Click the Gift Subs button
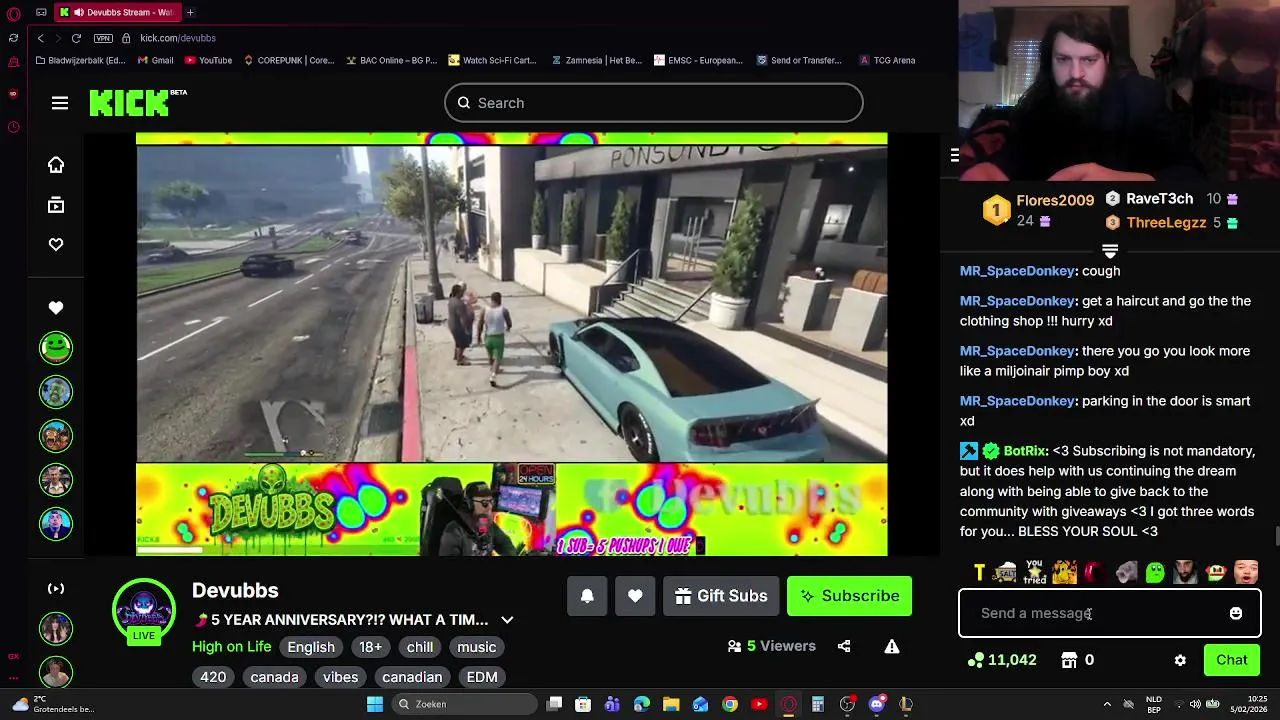 coord(721,596)
